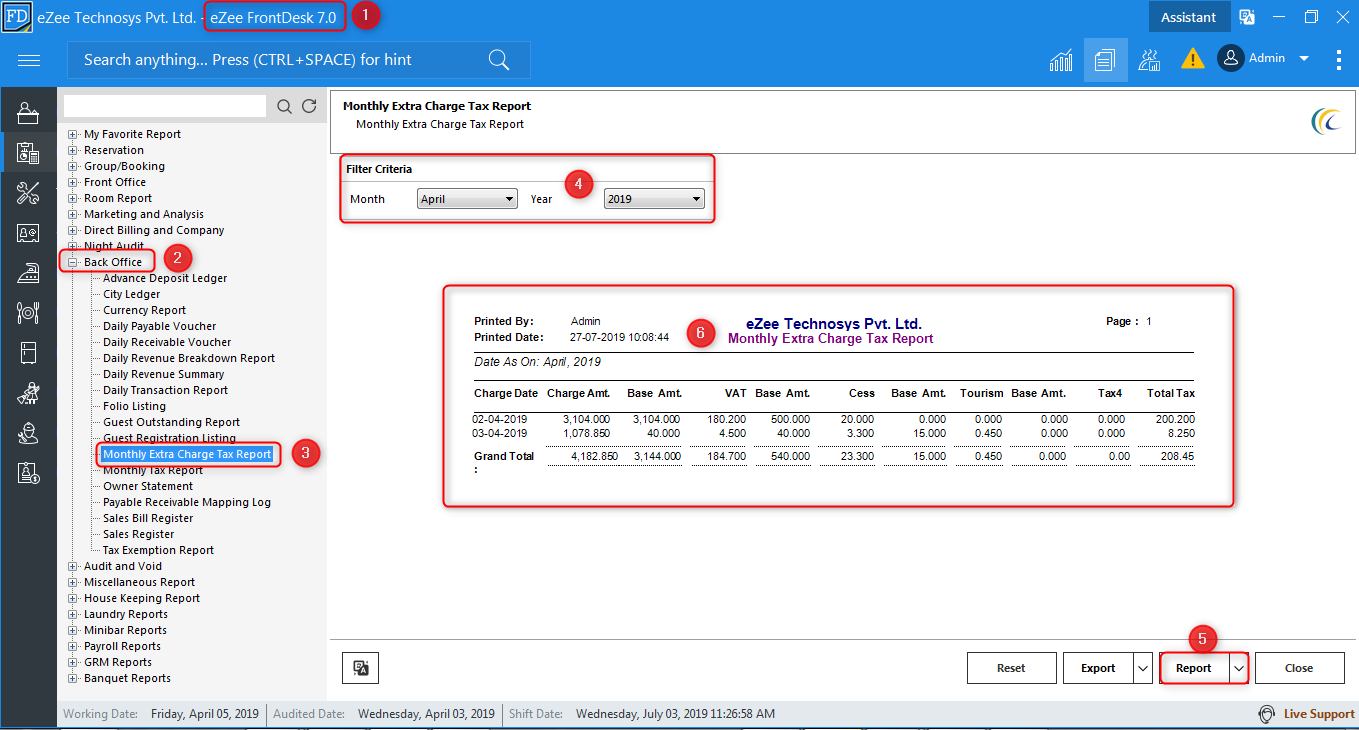
Task: Click the contact card sidebar icon
Action: [x=28, y=233]
